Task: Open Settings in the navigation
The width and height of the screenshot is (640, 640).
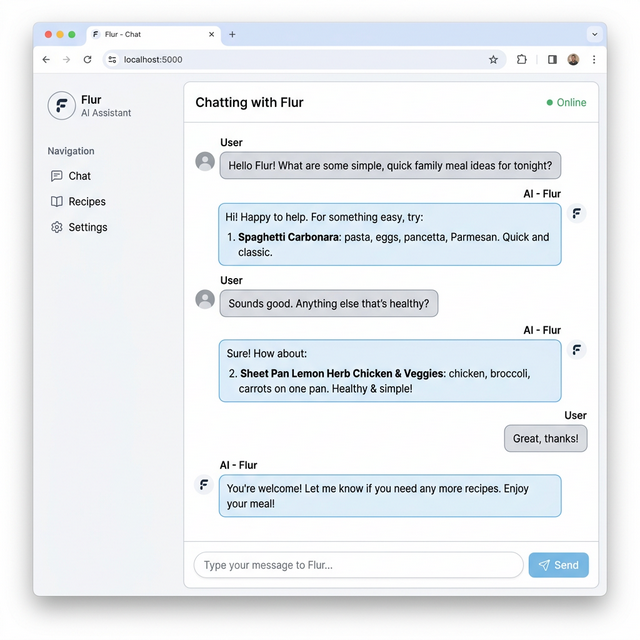Action: 79,227
